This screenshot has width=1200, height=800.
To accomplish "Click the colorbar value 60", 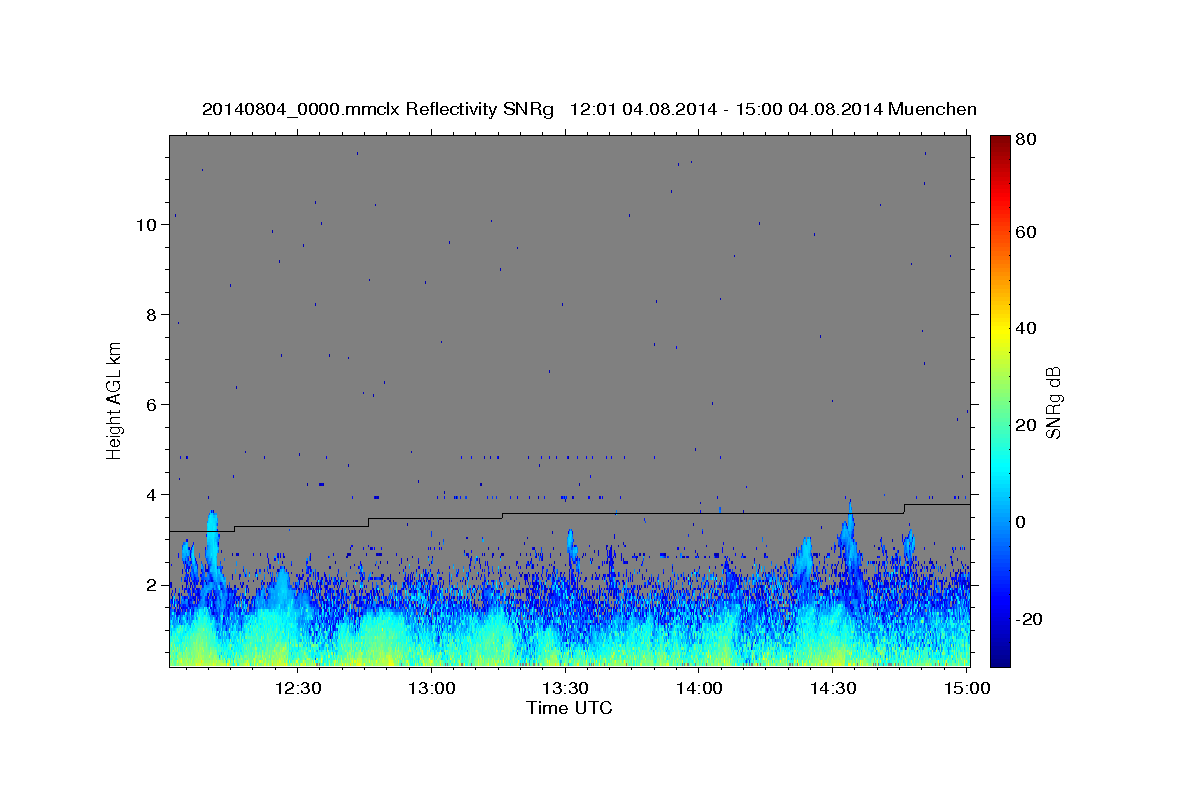I will point(1027,232).
